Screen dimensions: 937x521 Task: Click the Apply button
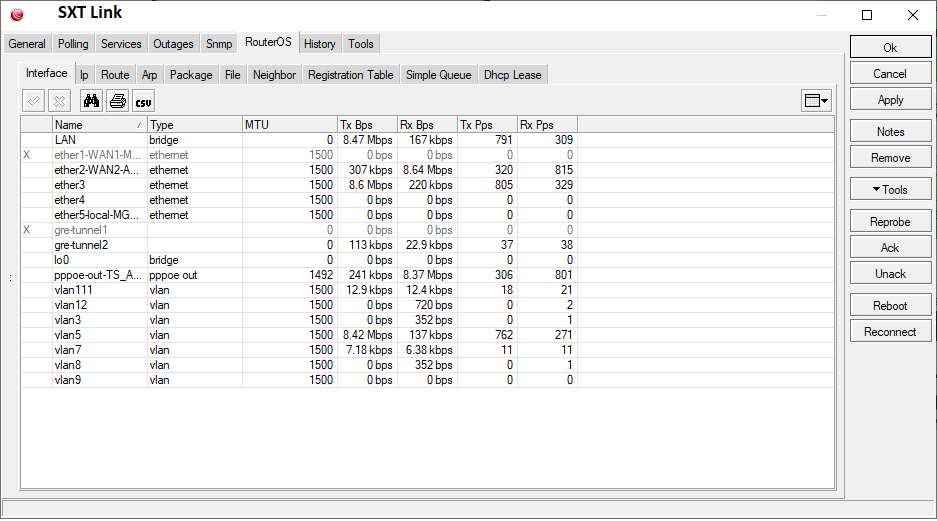pyautogui.click(x=890, y=100)
